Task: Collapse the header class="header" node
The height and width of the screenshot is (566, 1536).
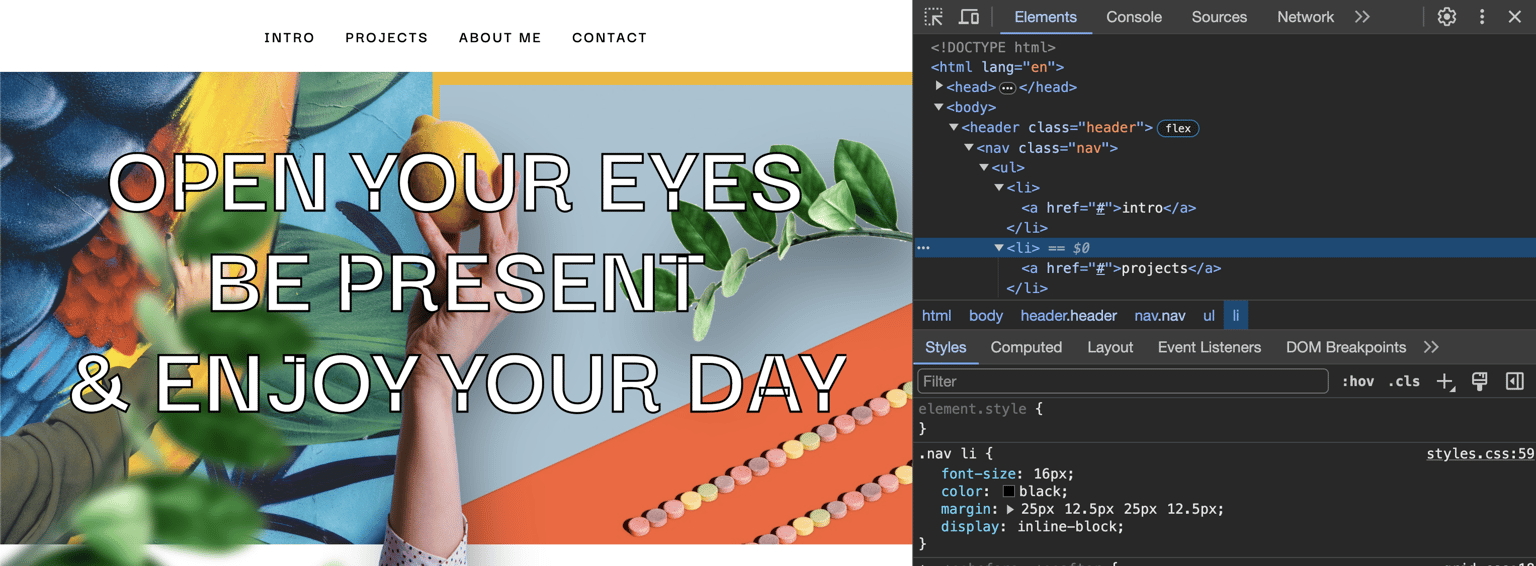Action: [x=954, y=127]
